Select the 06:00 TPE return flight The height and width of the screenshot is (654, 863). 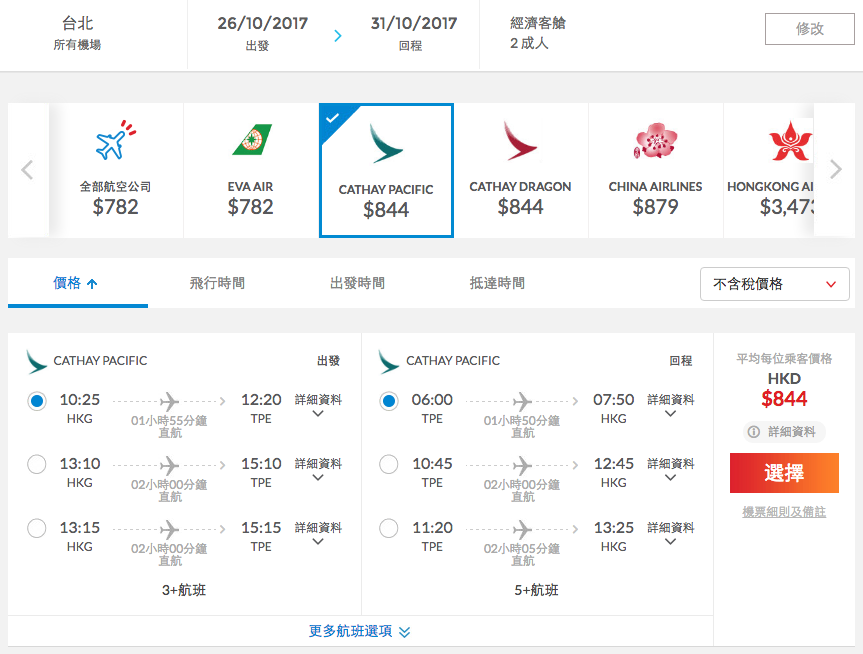[x=389, y=401]
